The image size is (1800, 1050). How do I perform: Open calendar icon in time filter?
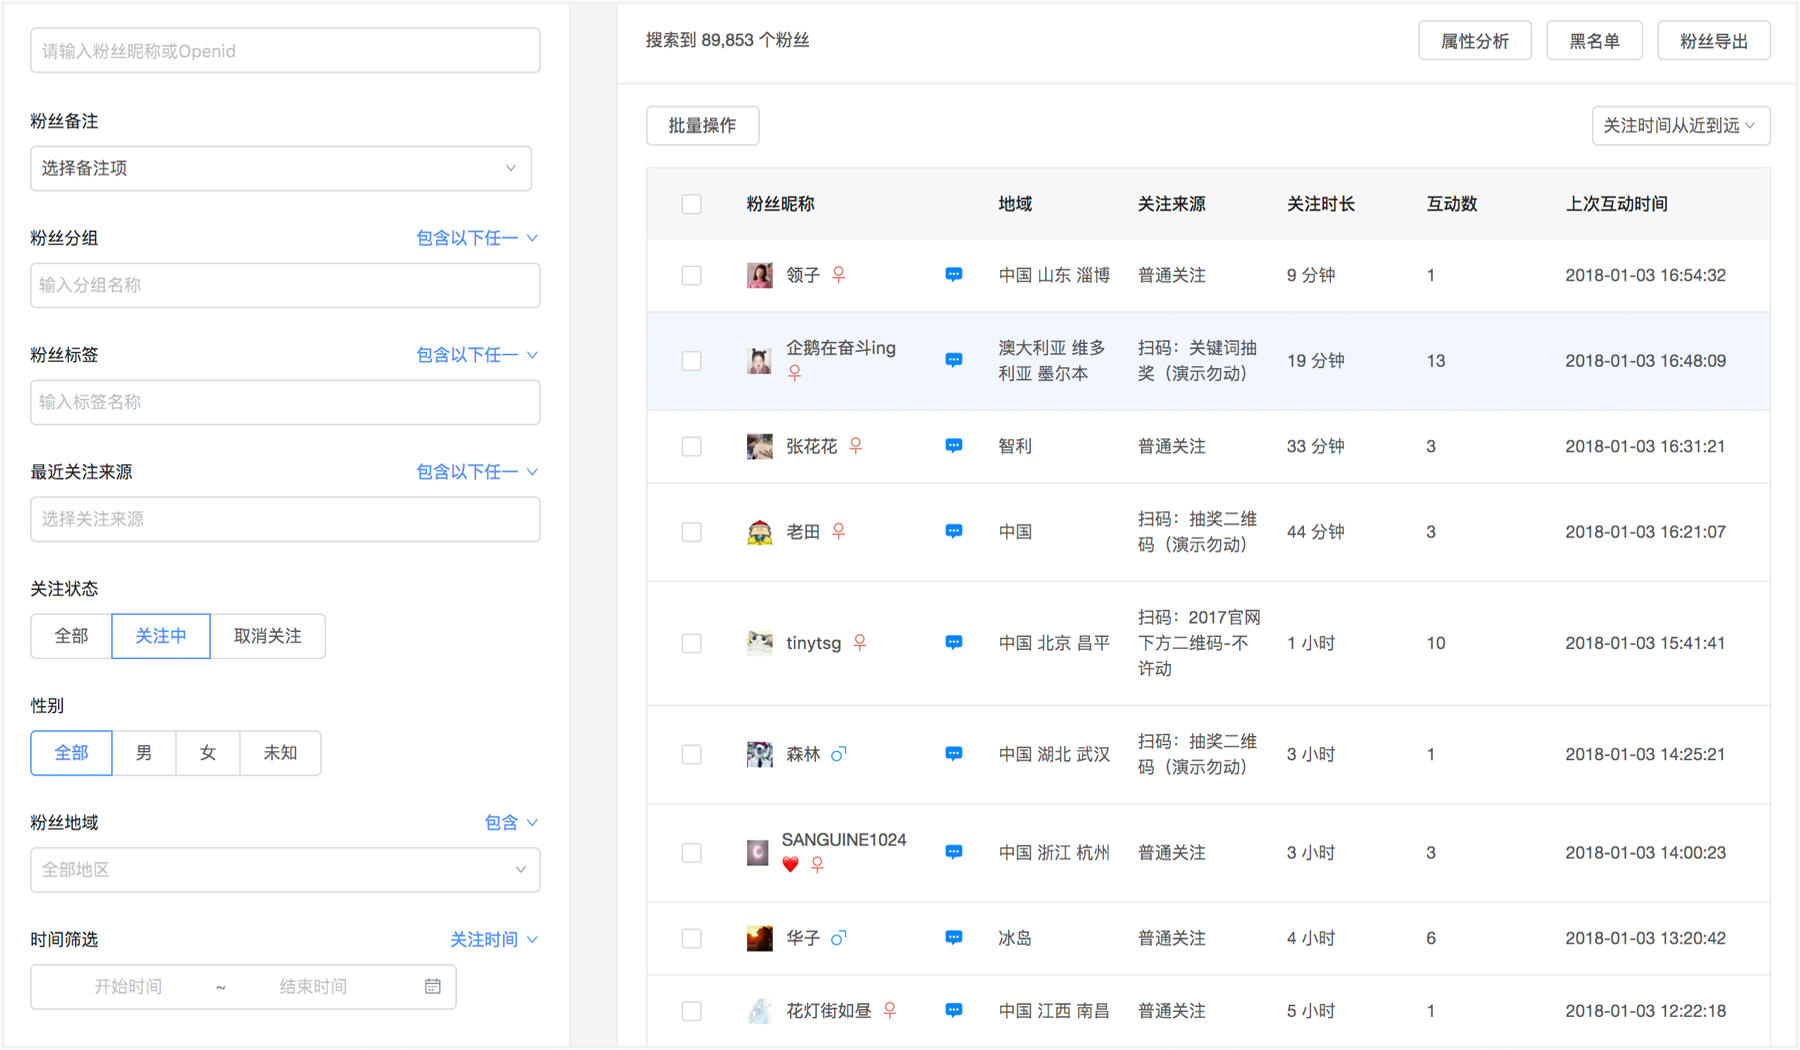[x=433, y=986]
